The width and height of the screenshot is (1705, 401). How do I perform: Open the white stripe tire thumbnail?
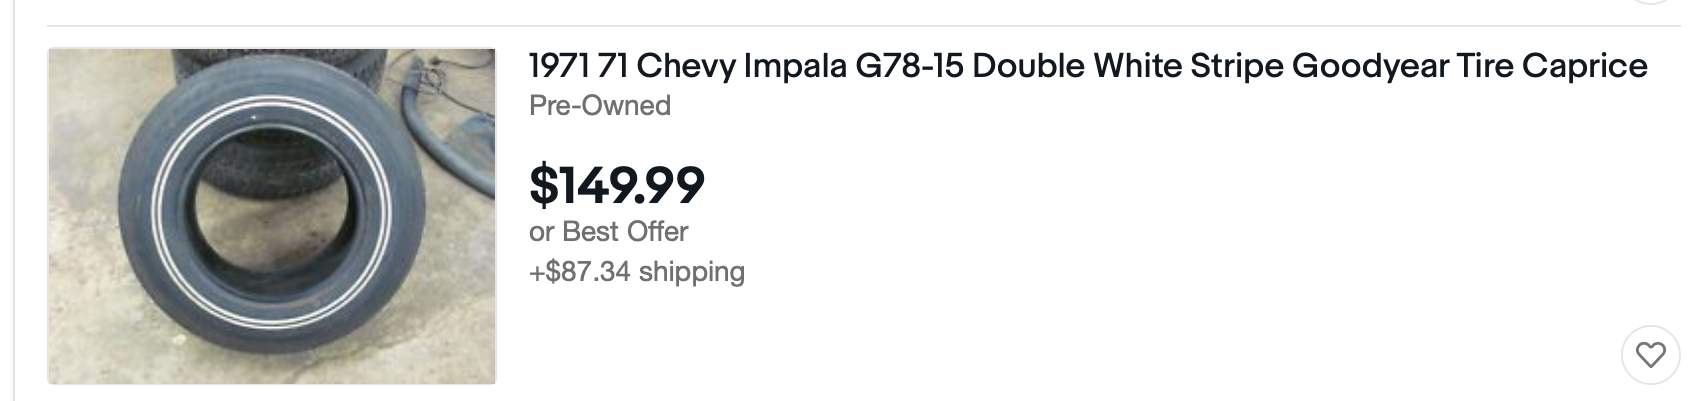click(x=272, y=216)
